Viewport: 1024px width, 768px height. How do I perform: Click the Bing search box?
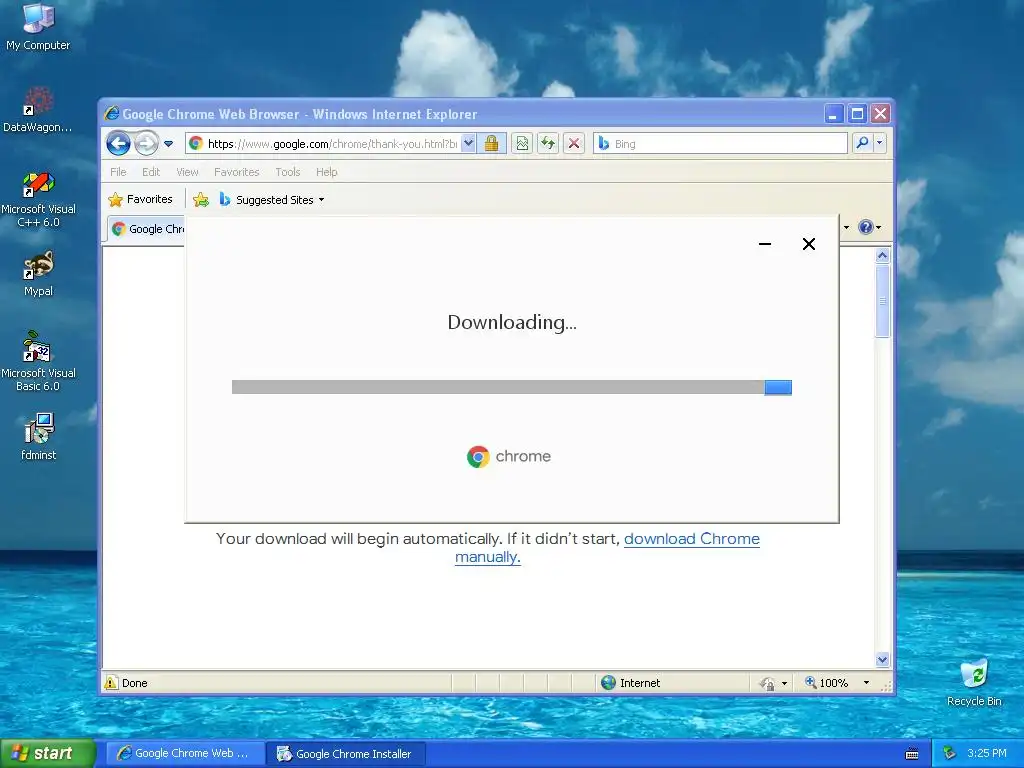point(720,144)
